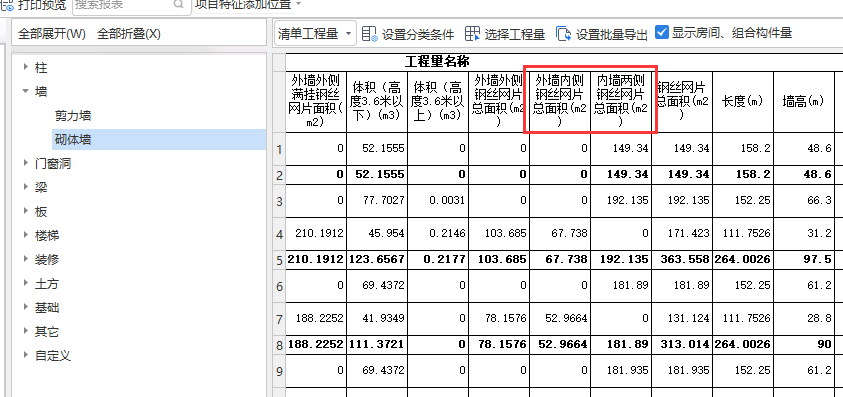Click 全部折叠(X) button

[129, 34]
